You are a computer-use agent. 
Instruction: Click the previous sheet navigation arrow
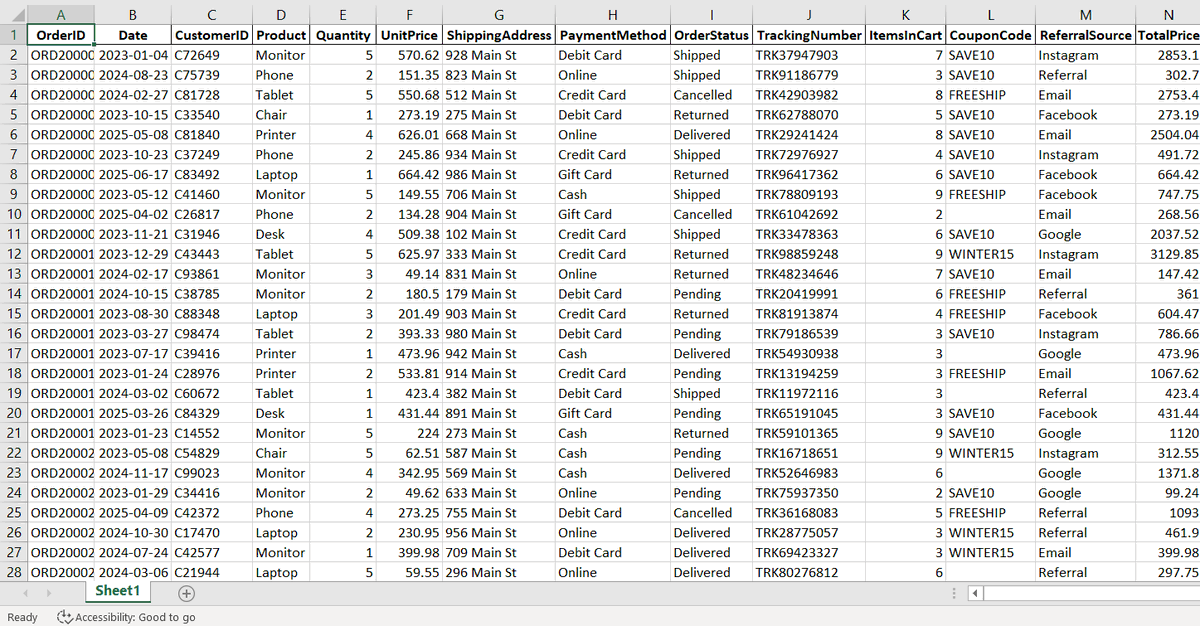tap(27, 593)
